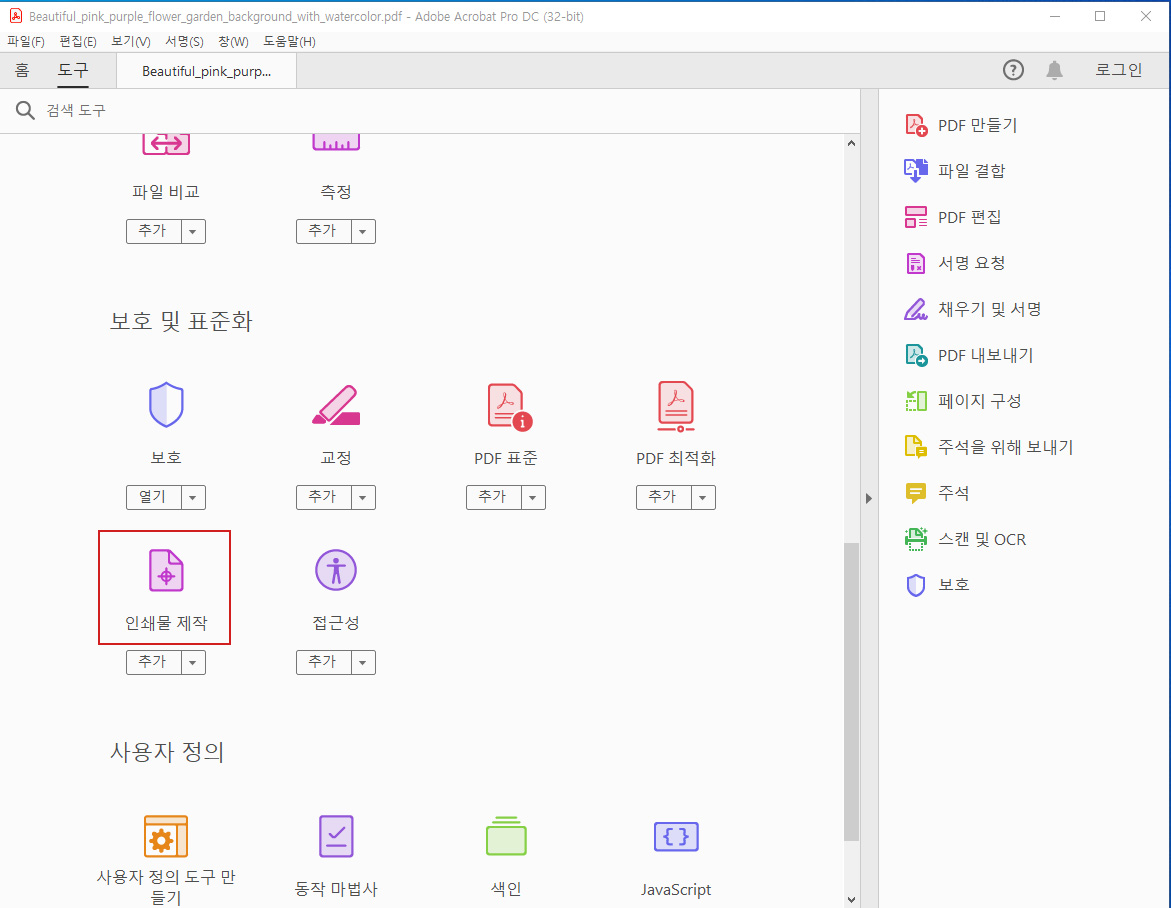The width and height of the screenshot is (1171, 908).
Task: Expand dropdown arrow next to PDF 최적화 추가
Action: click(x=703, y=497)
